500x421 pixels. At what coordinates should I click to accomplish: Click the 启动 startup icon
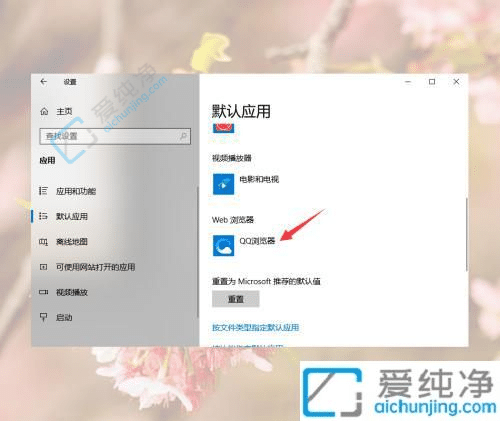(43, 317)
